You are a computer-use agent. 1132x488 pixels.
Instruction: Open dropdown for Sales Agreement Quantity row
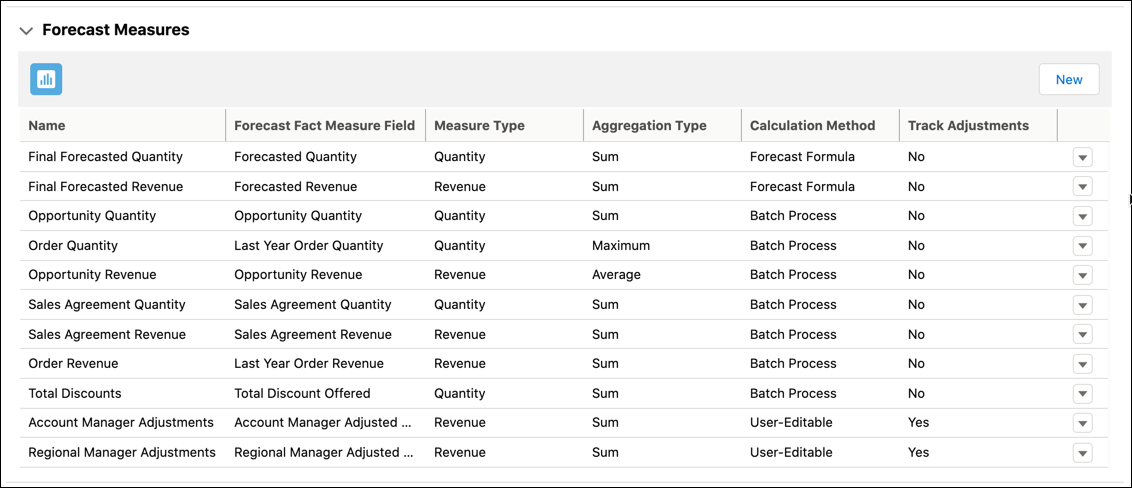coord(1082,305)
